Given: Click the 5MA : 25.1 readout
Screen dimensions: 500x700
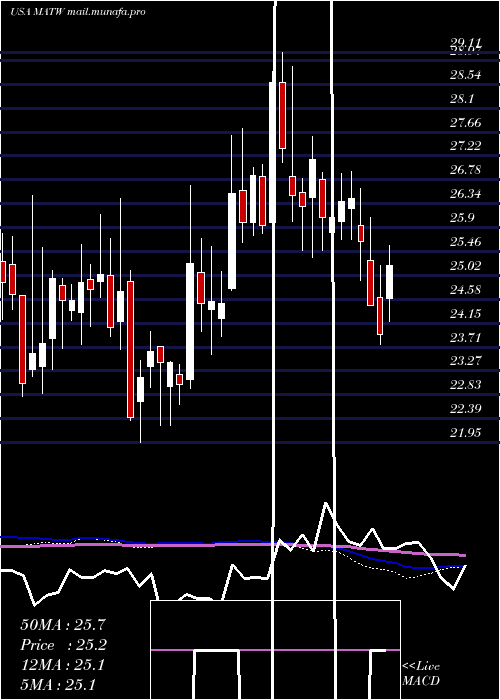Looking at the screenshot, I should point(58,685).
